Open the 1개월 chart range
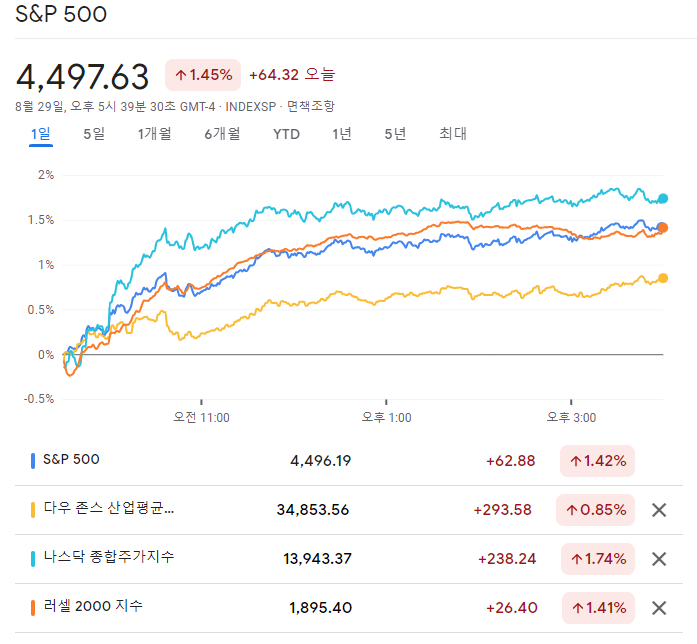697x644 pixels. tap(154, 134)
